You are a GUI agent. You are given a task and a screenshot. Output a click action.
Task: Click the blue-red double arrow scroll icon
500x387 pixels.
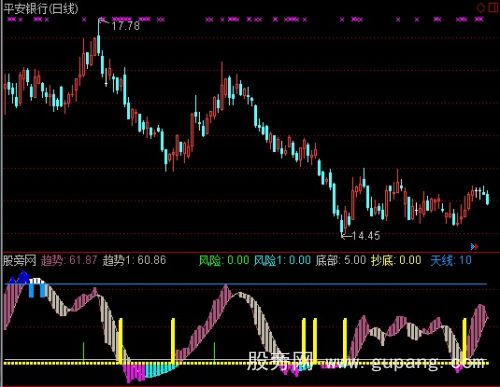coord(475,247)
